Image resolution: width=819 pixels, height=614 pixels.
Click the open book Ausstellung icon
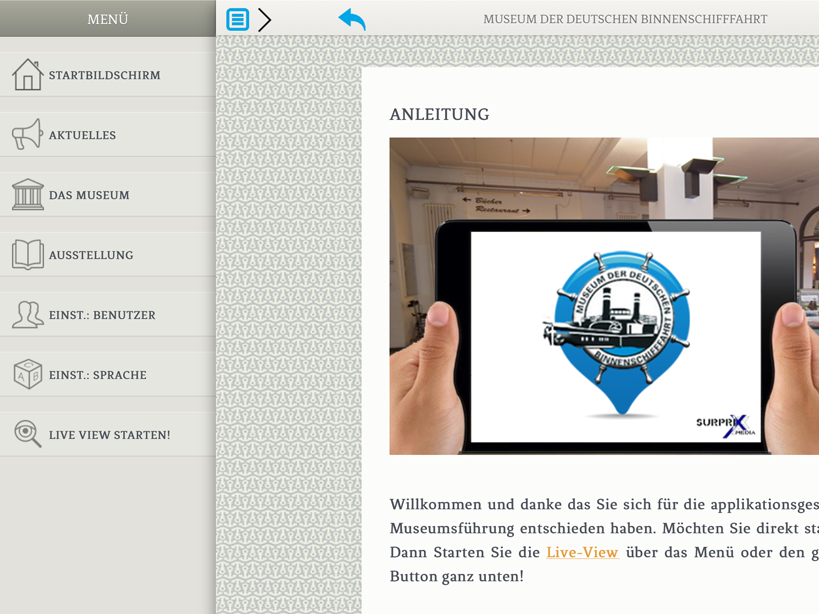(27, 255)
